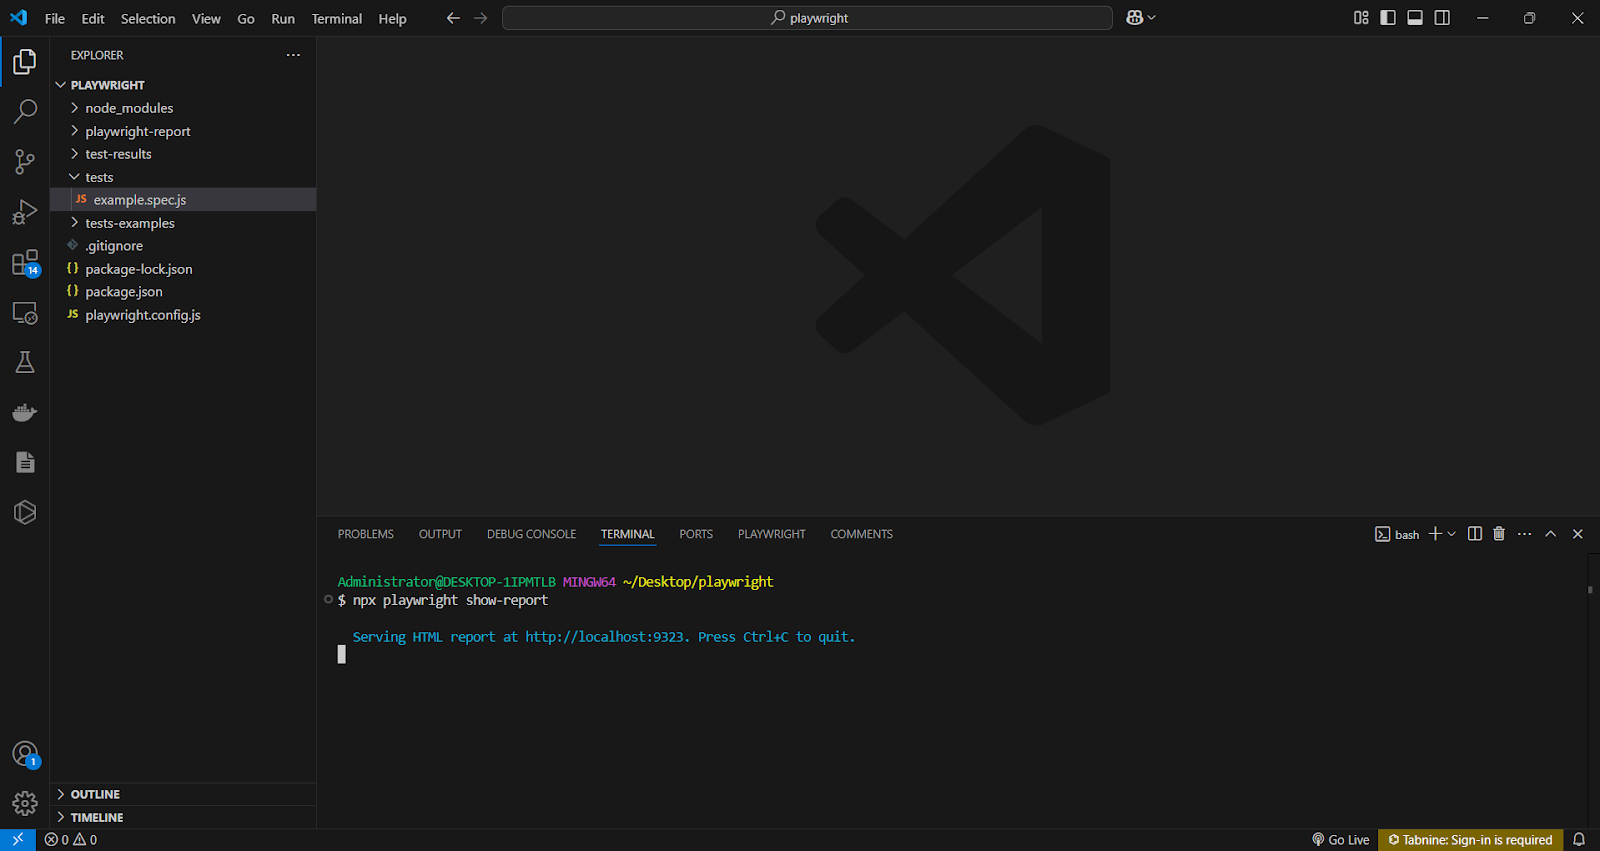Open the Search view icon
Screen dimensions: 1600x851
click(x=25, y=111)
